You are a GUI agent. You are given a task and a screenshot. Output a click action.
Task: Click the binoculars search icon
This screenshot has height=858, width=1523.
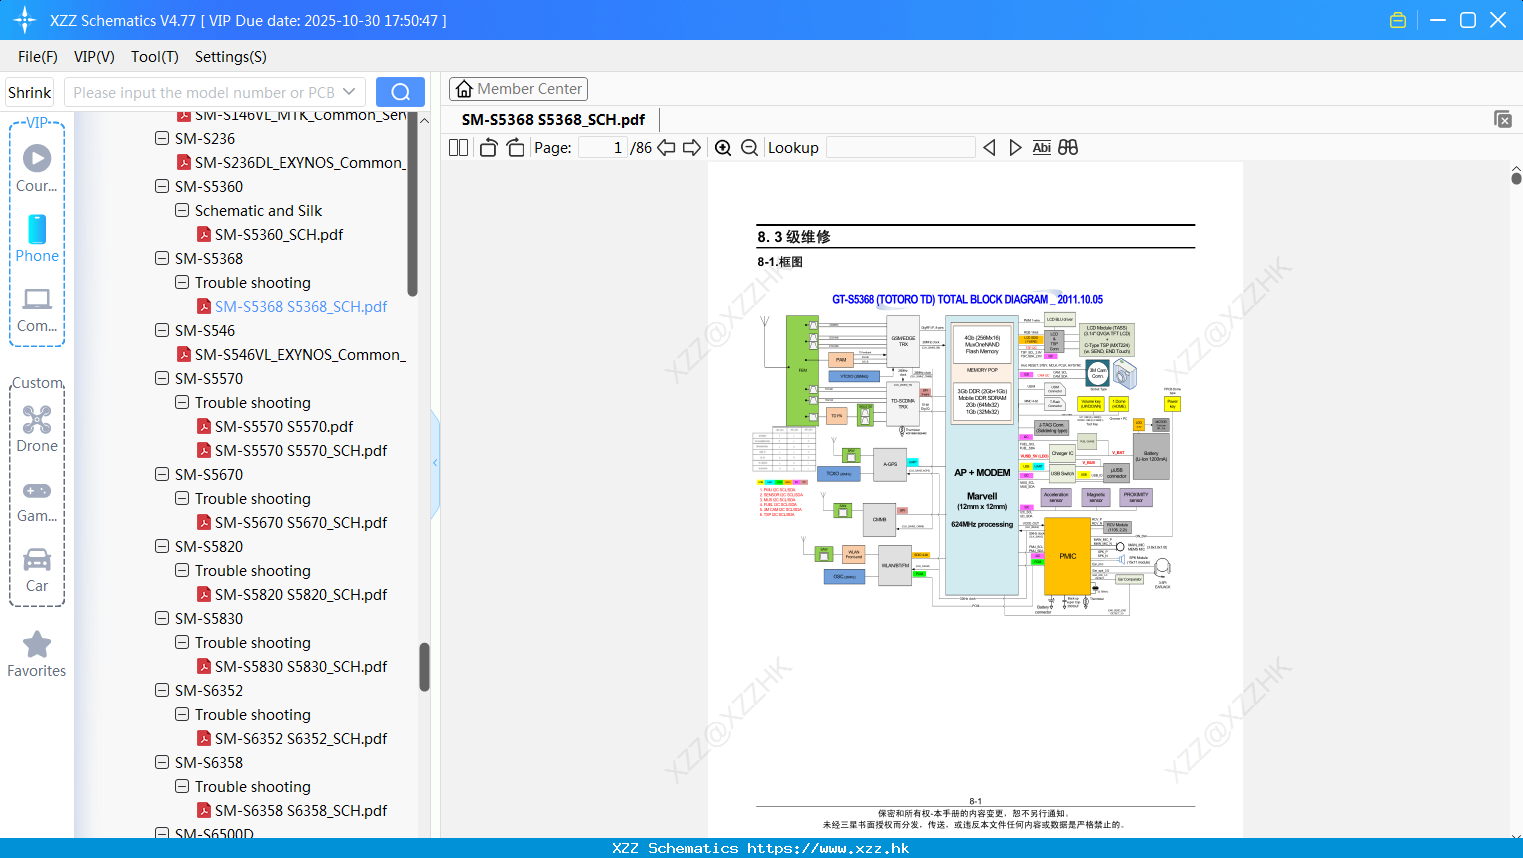[x=1068, y=148]
